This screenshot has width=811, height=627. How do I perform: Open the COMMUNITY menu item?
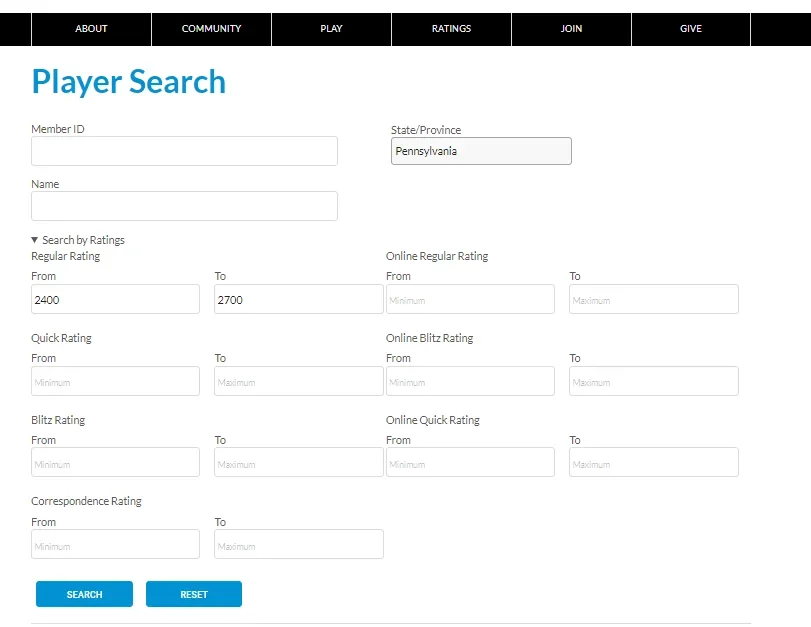tap(211, 29)
